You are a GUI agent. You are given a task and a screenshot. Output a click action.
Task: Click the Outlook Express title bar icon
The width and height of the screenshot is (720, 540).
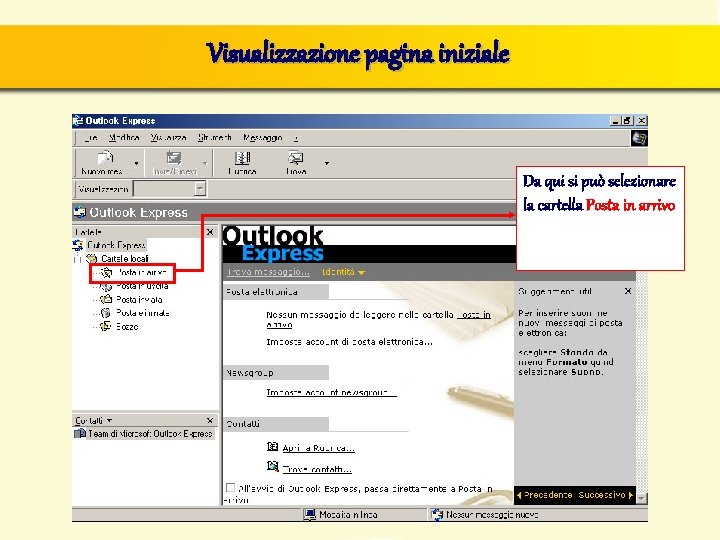click(78, 121)
